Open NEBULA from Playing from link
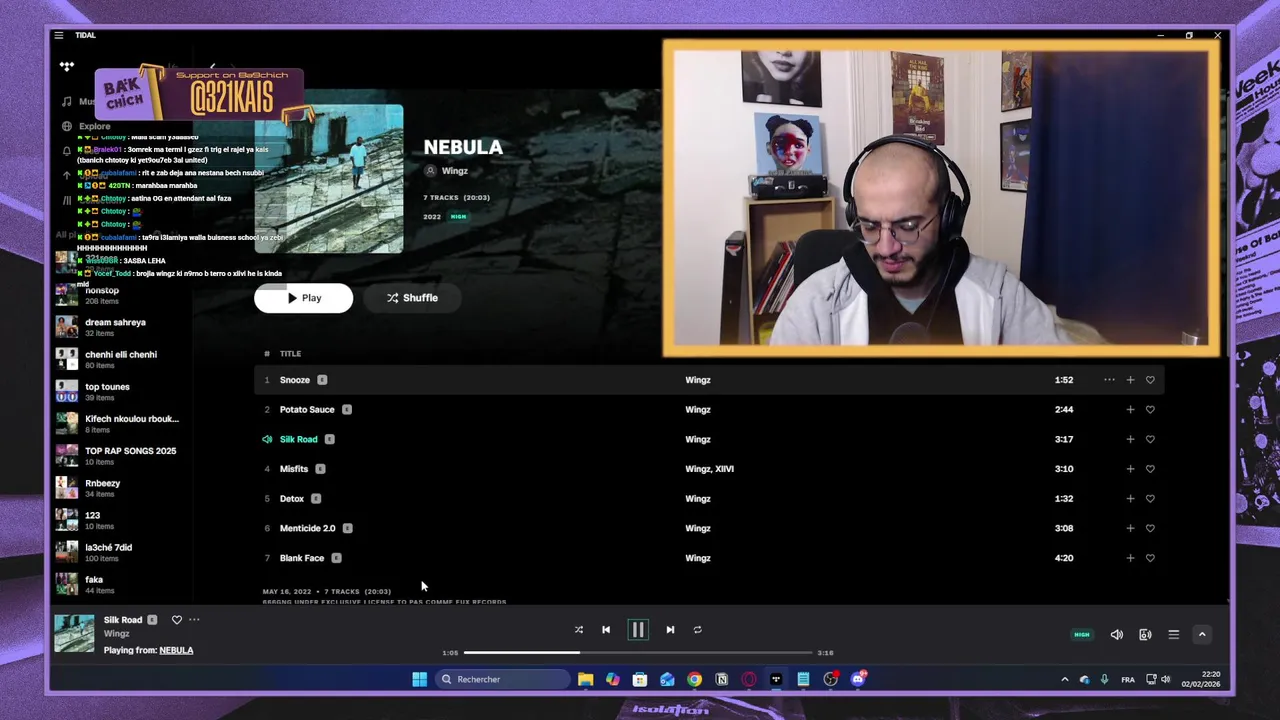The height and width of the screenshot is (720, 1280). [x=176, y=650]
